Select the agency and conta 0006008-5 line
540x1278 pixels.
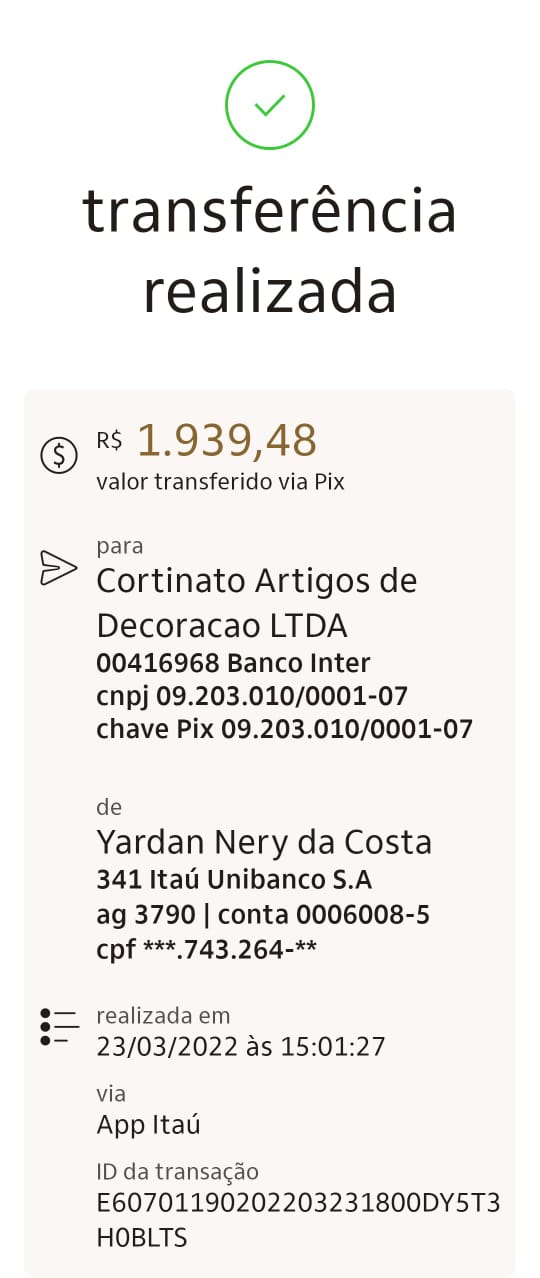[x=264, y=914]
